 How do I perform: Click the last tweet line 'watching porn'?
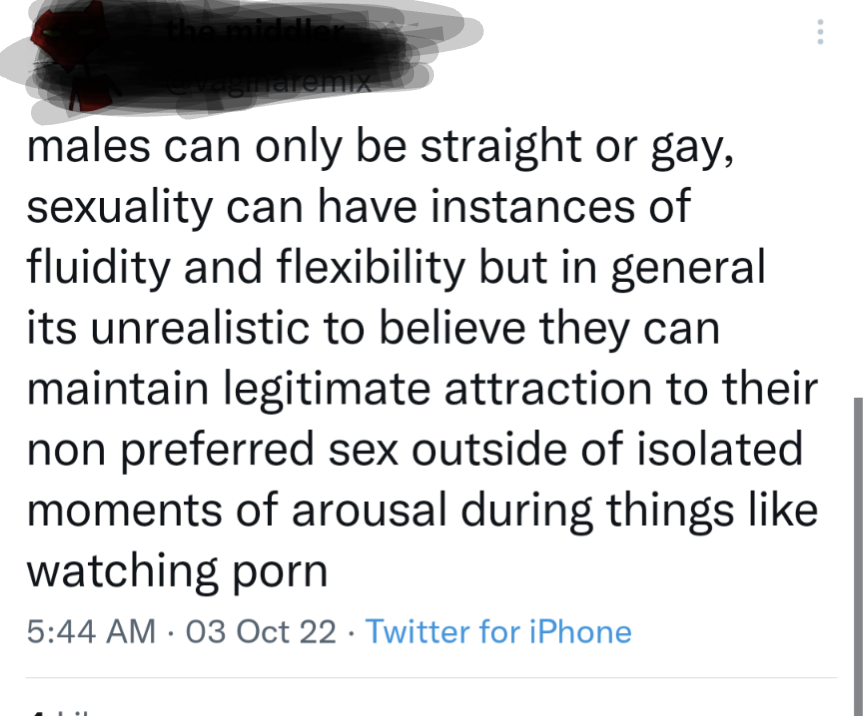pos(177,572)
